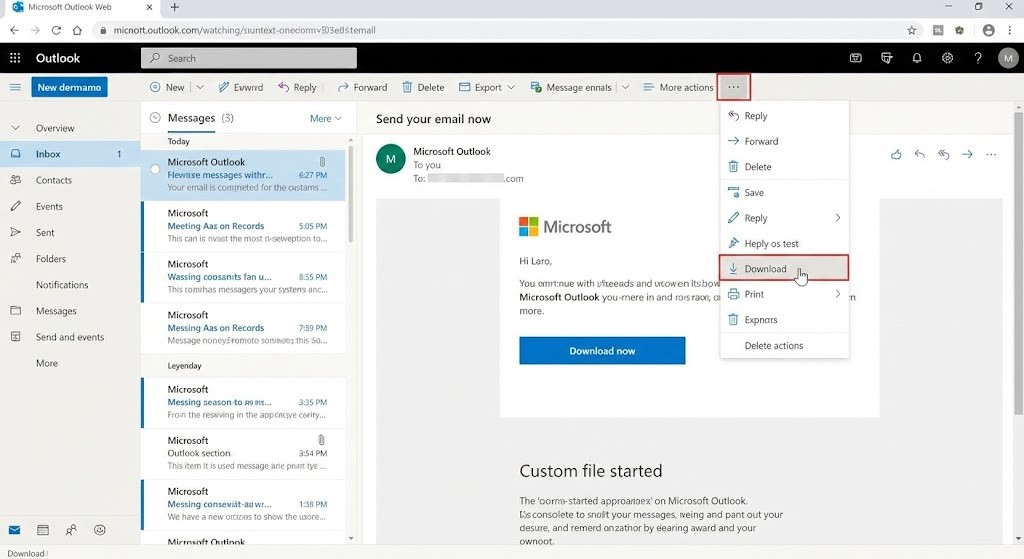Viewport: 1024px width, 559px height.
Task: Expand the Message ennals dropdown arrow
Action: point(625,87)
